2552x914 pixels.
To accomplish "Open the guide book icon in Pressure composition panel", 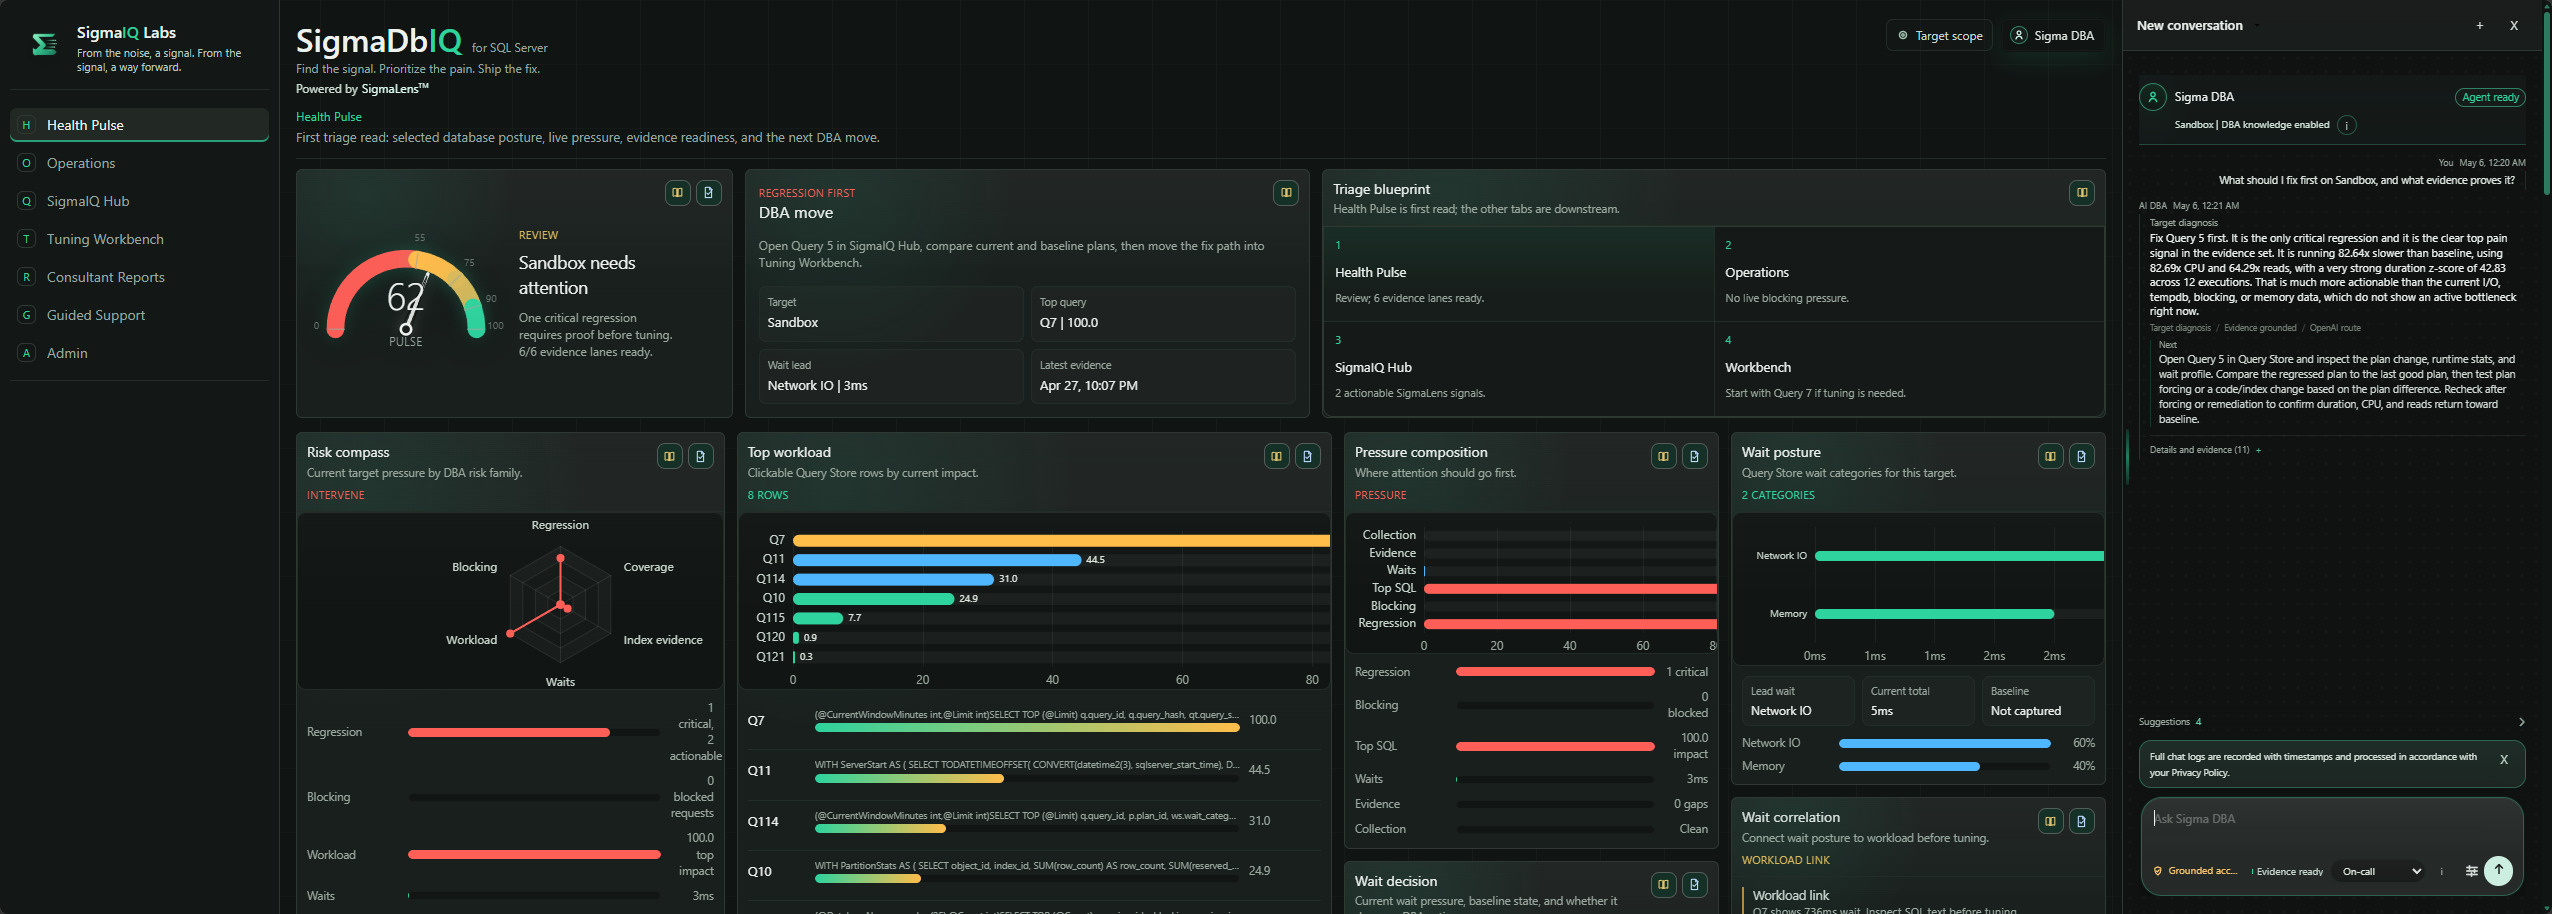I will tap(1664, 457).
